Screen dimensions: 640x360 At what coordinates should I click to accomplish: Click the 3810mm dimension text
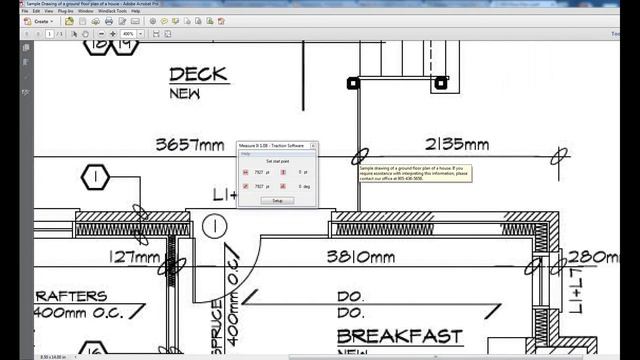[361, 257]
